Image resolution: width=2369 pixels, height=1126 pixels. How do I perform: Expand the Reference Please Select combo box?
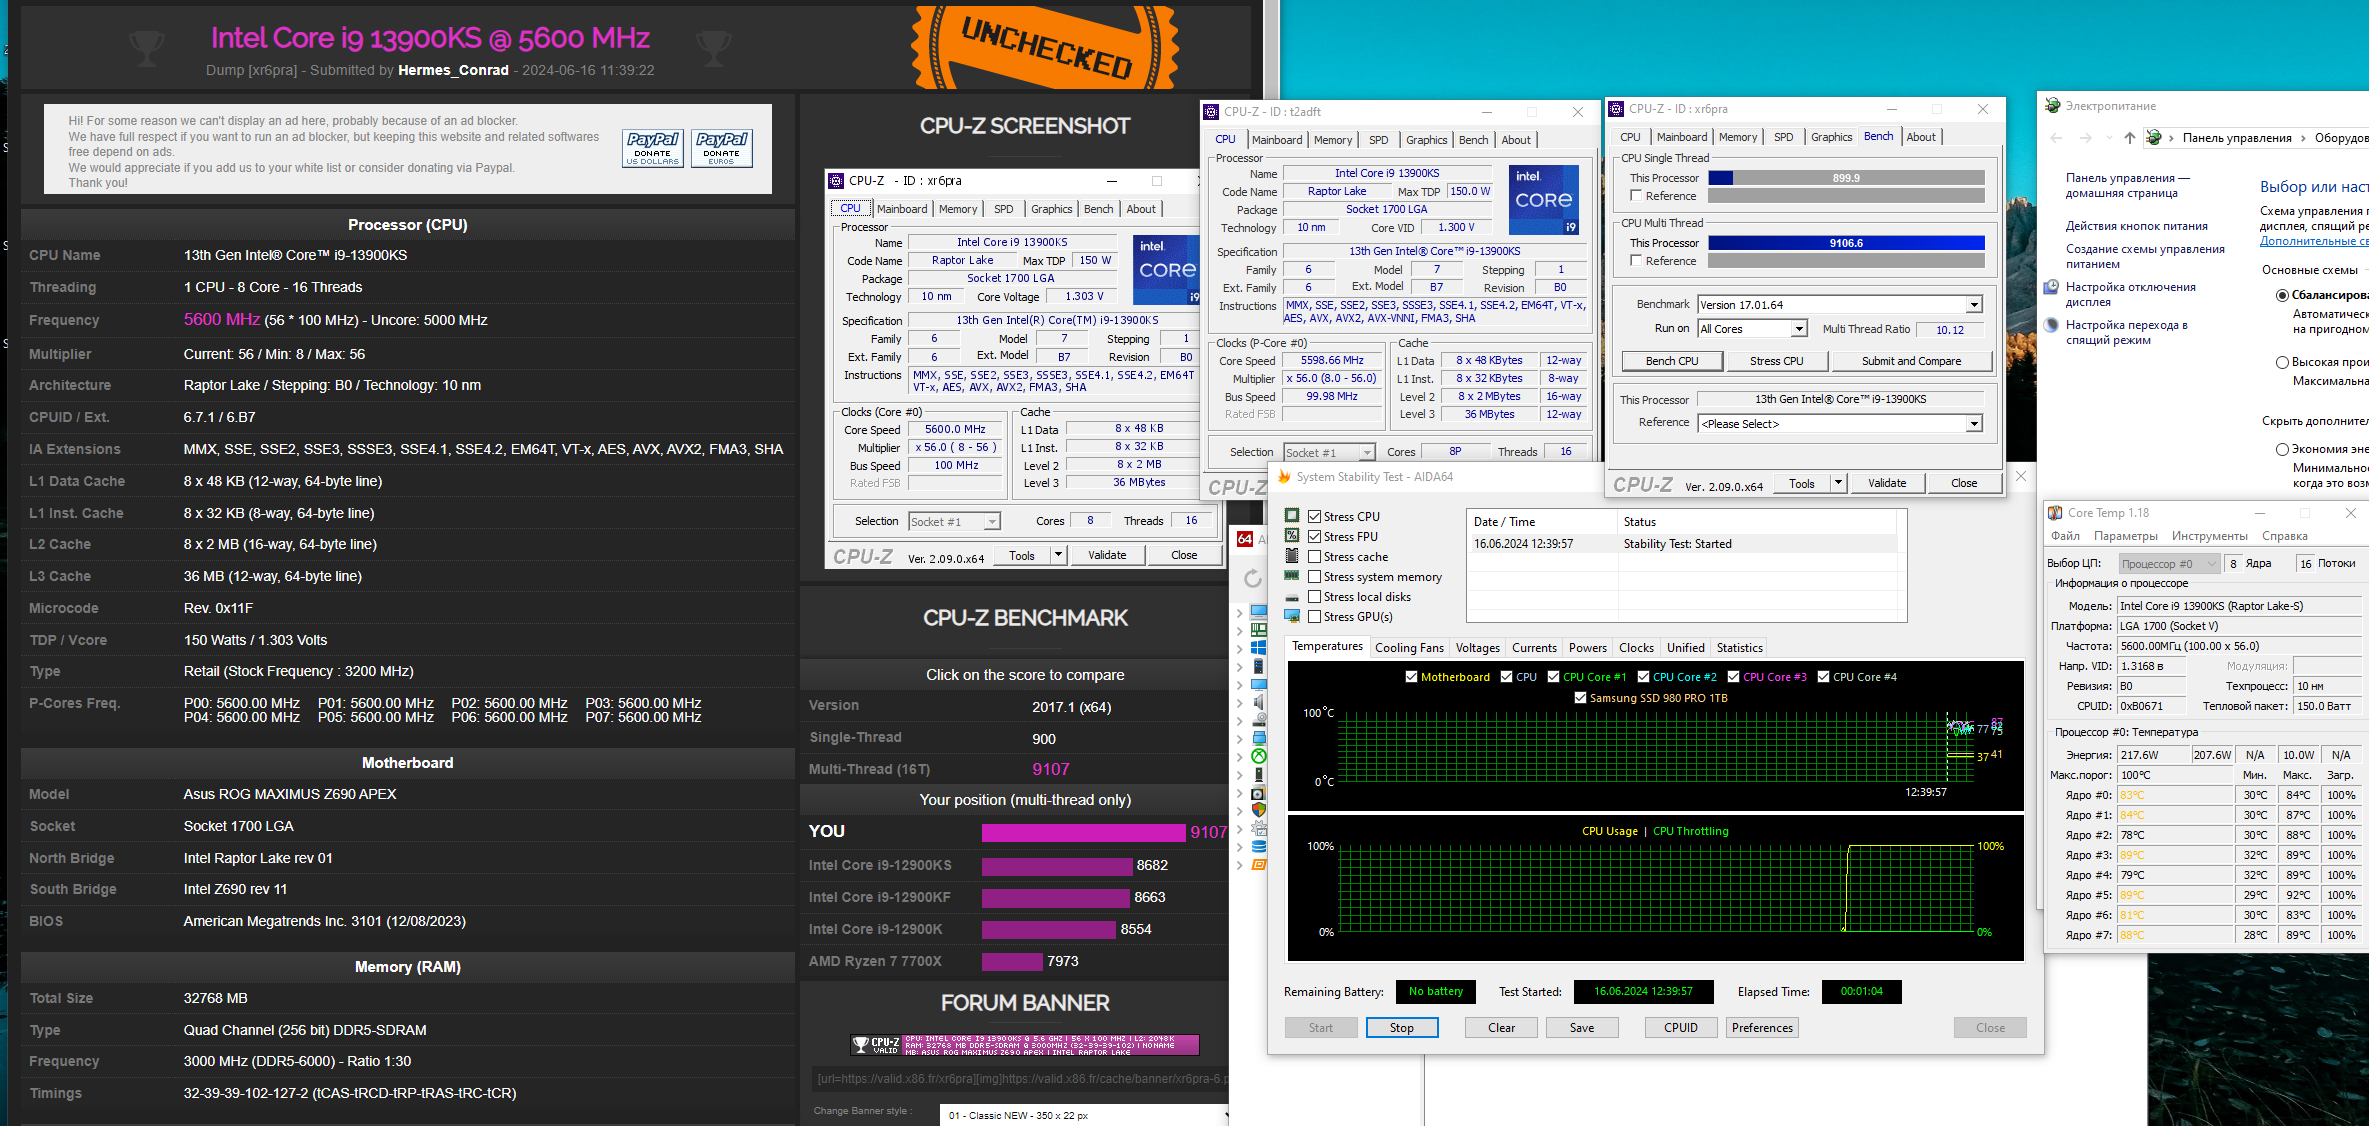tap(1973, 424)
